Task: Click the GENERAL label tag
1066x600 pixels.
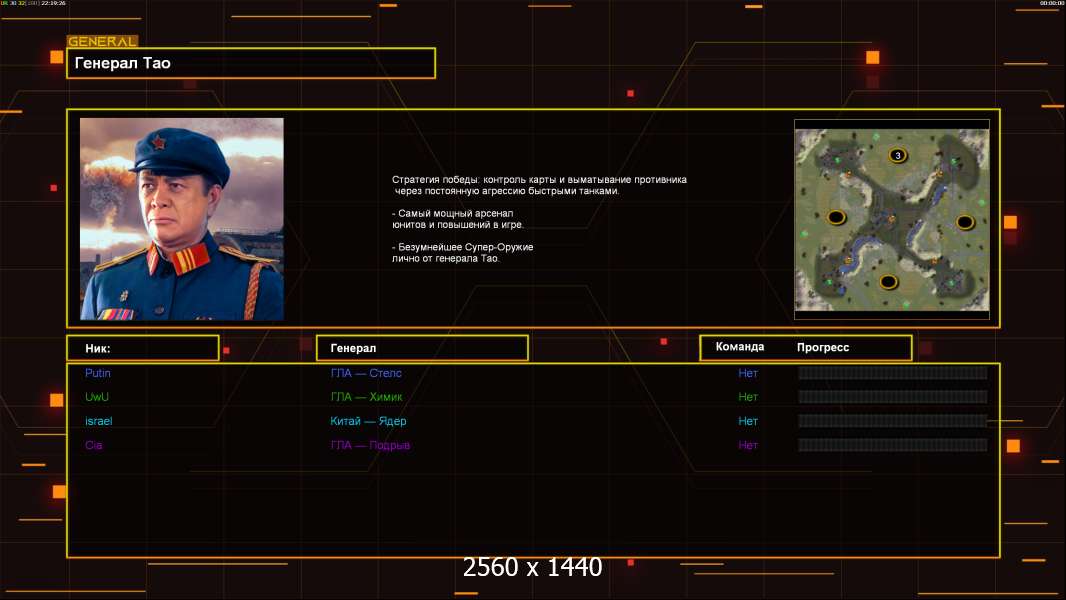Action: (x=103, y=41)
